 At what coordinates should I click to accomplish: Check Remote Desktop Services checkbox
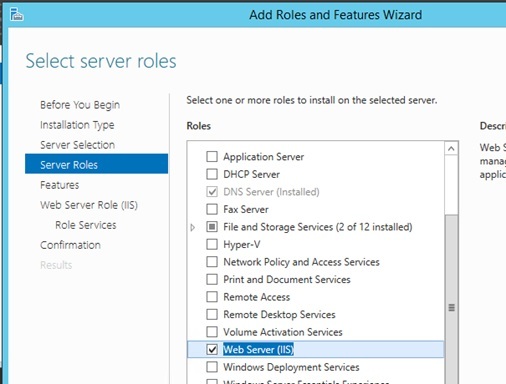point(212,314)
